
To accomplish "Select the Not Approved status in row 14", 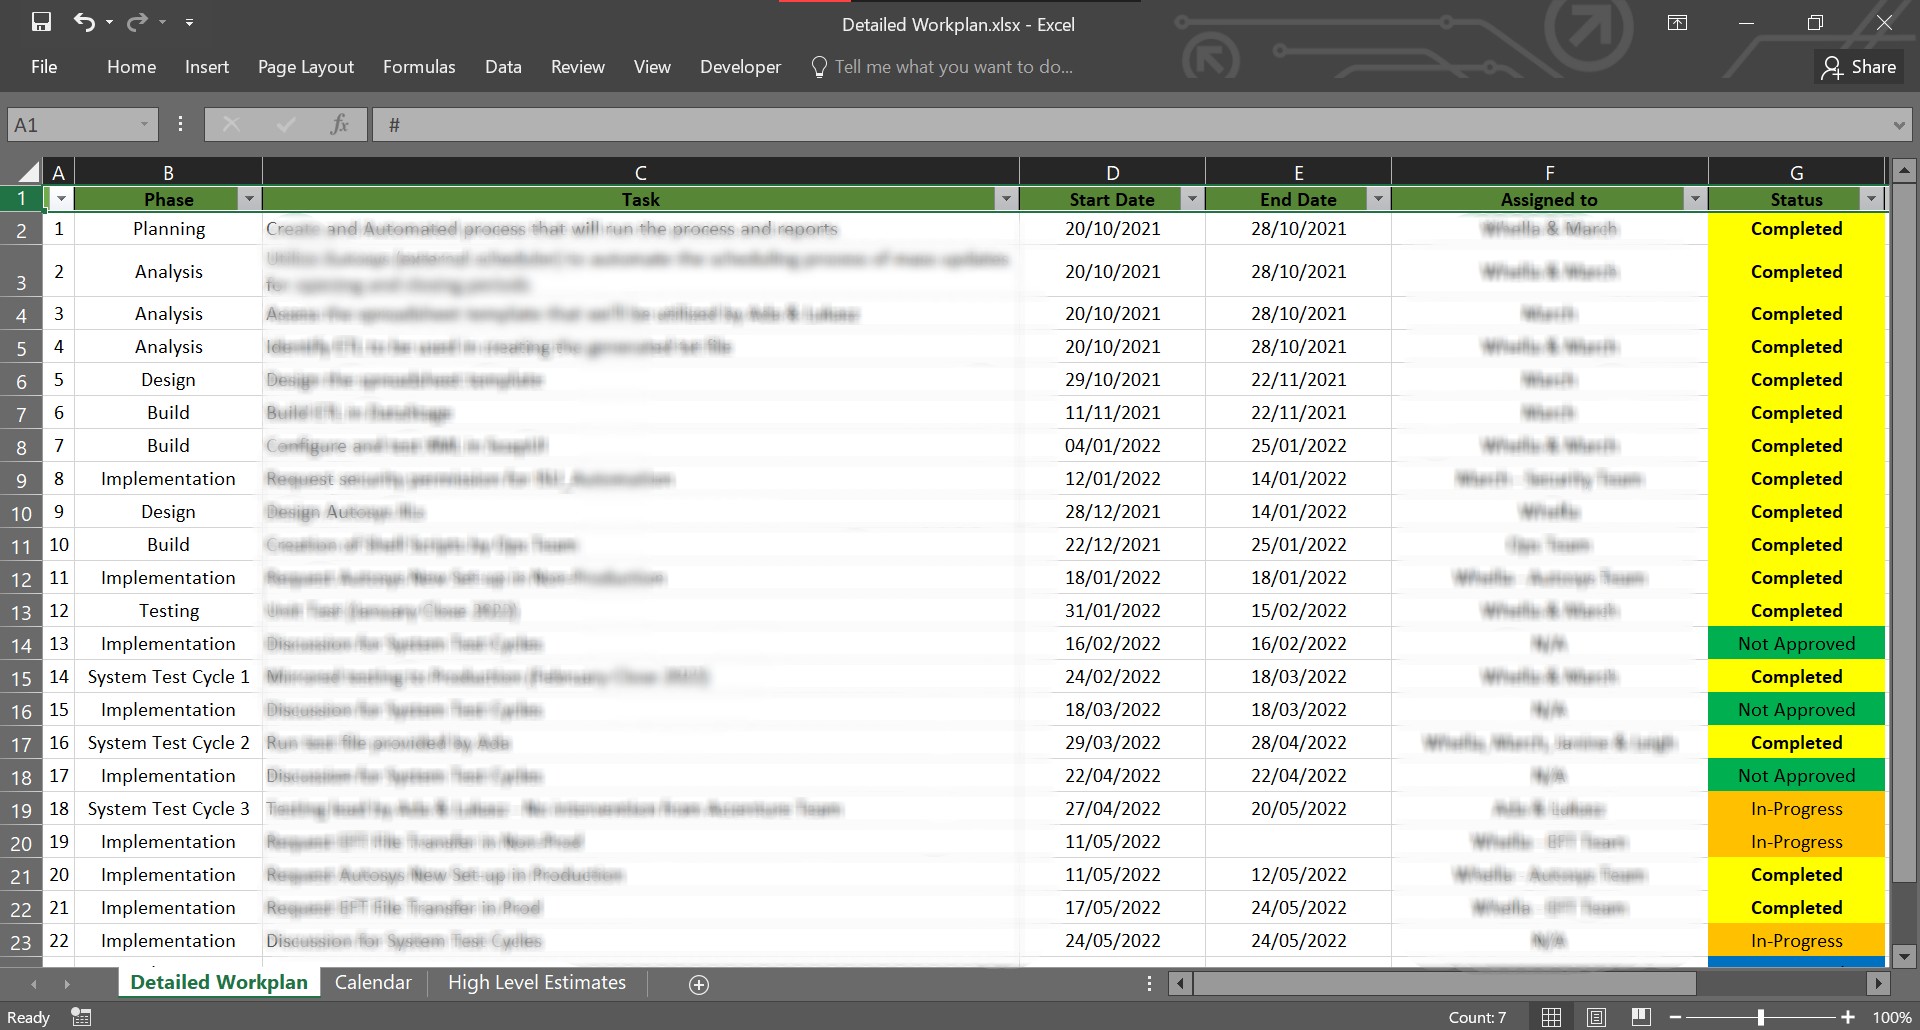I will click(x=1796, y=644).
